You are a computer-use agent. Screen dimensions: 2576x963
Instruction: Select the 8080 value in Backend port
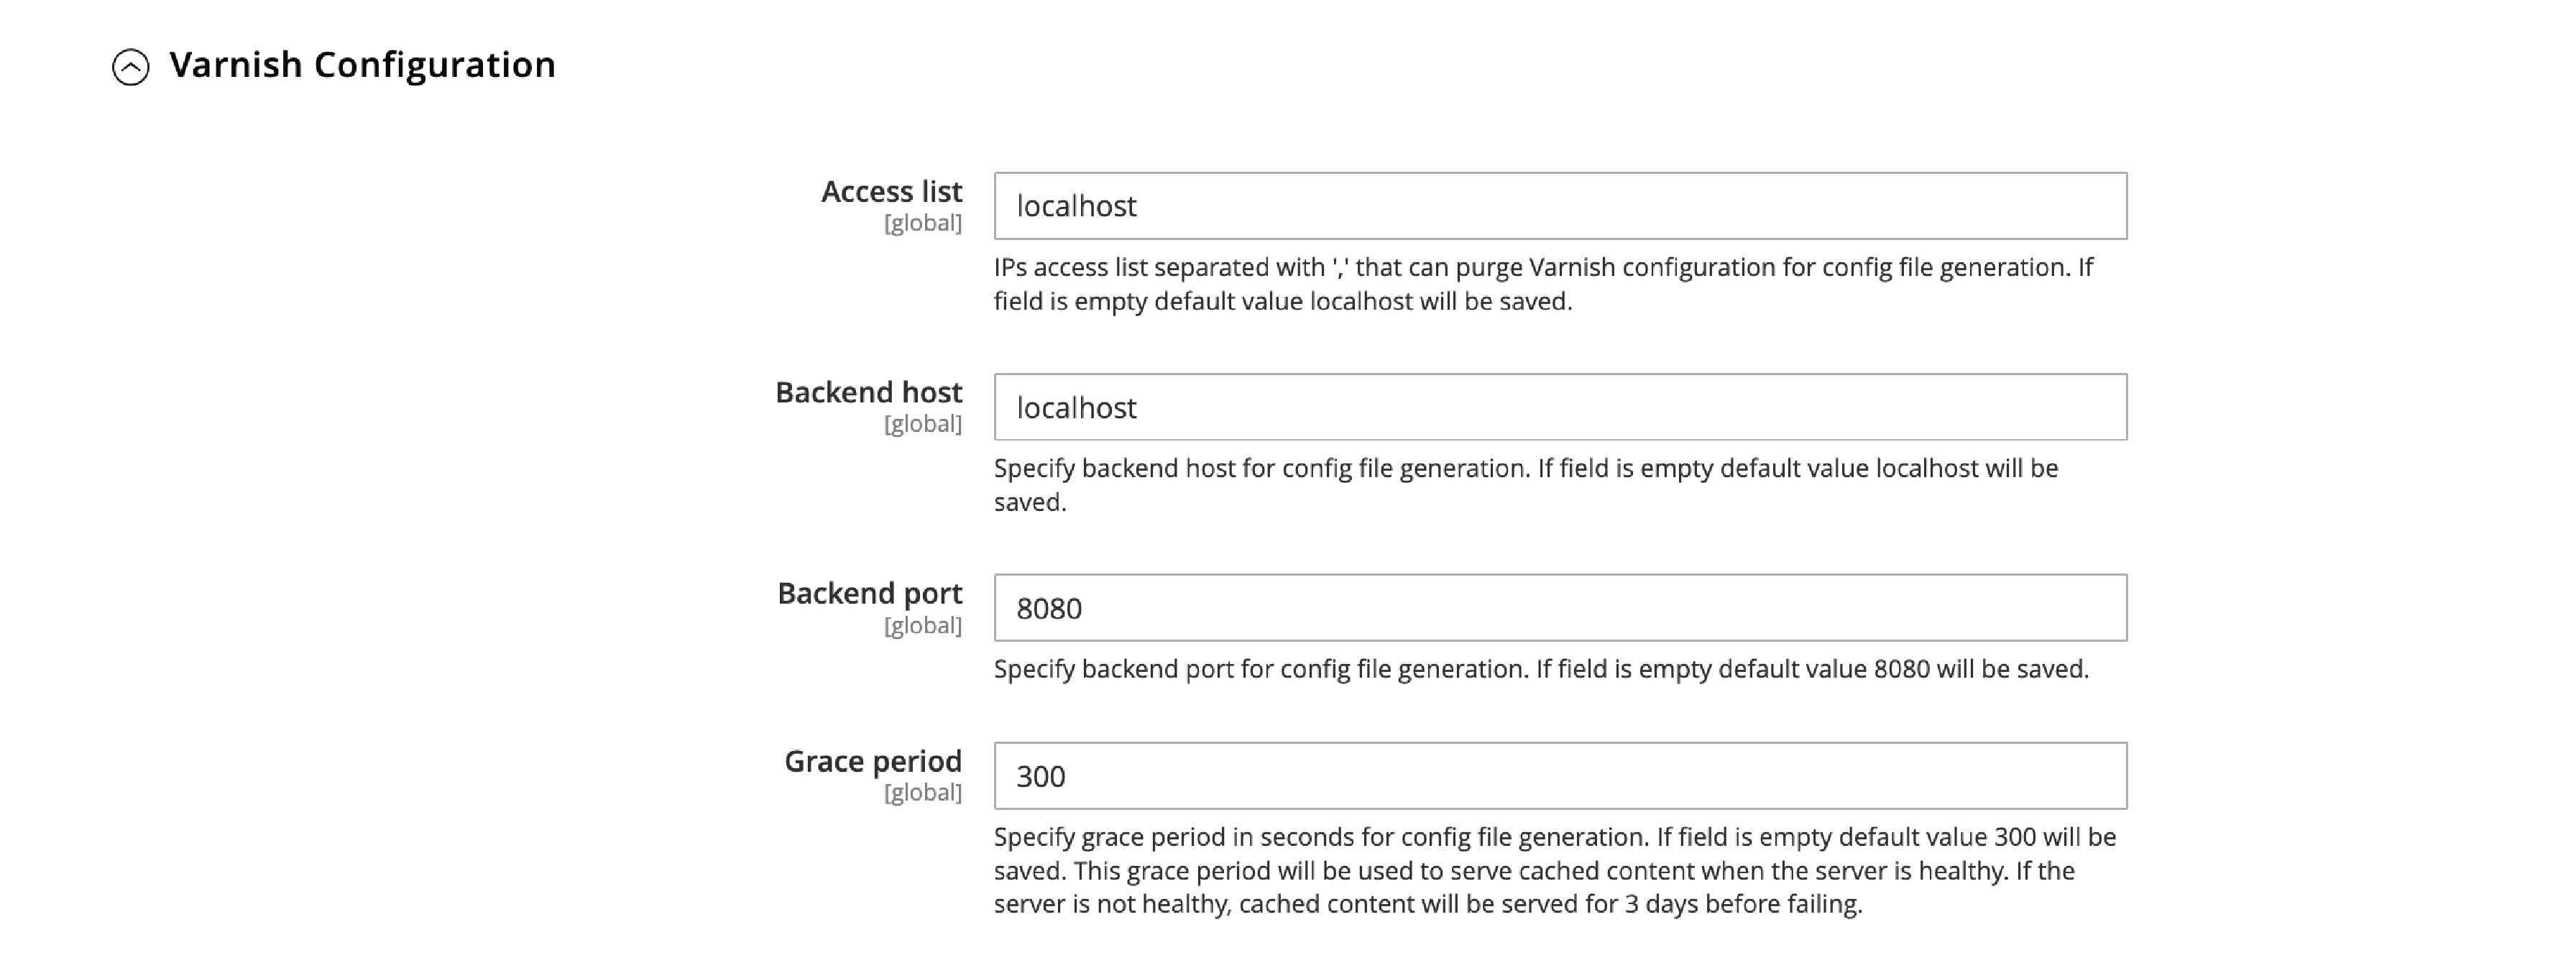1048,609
